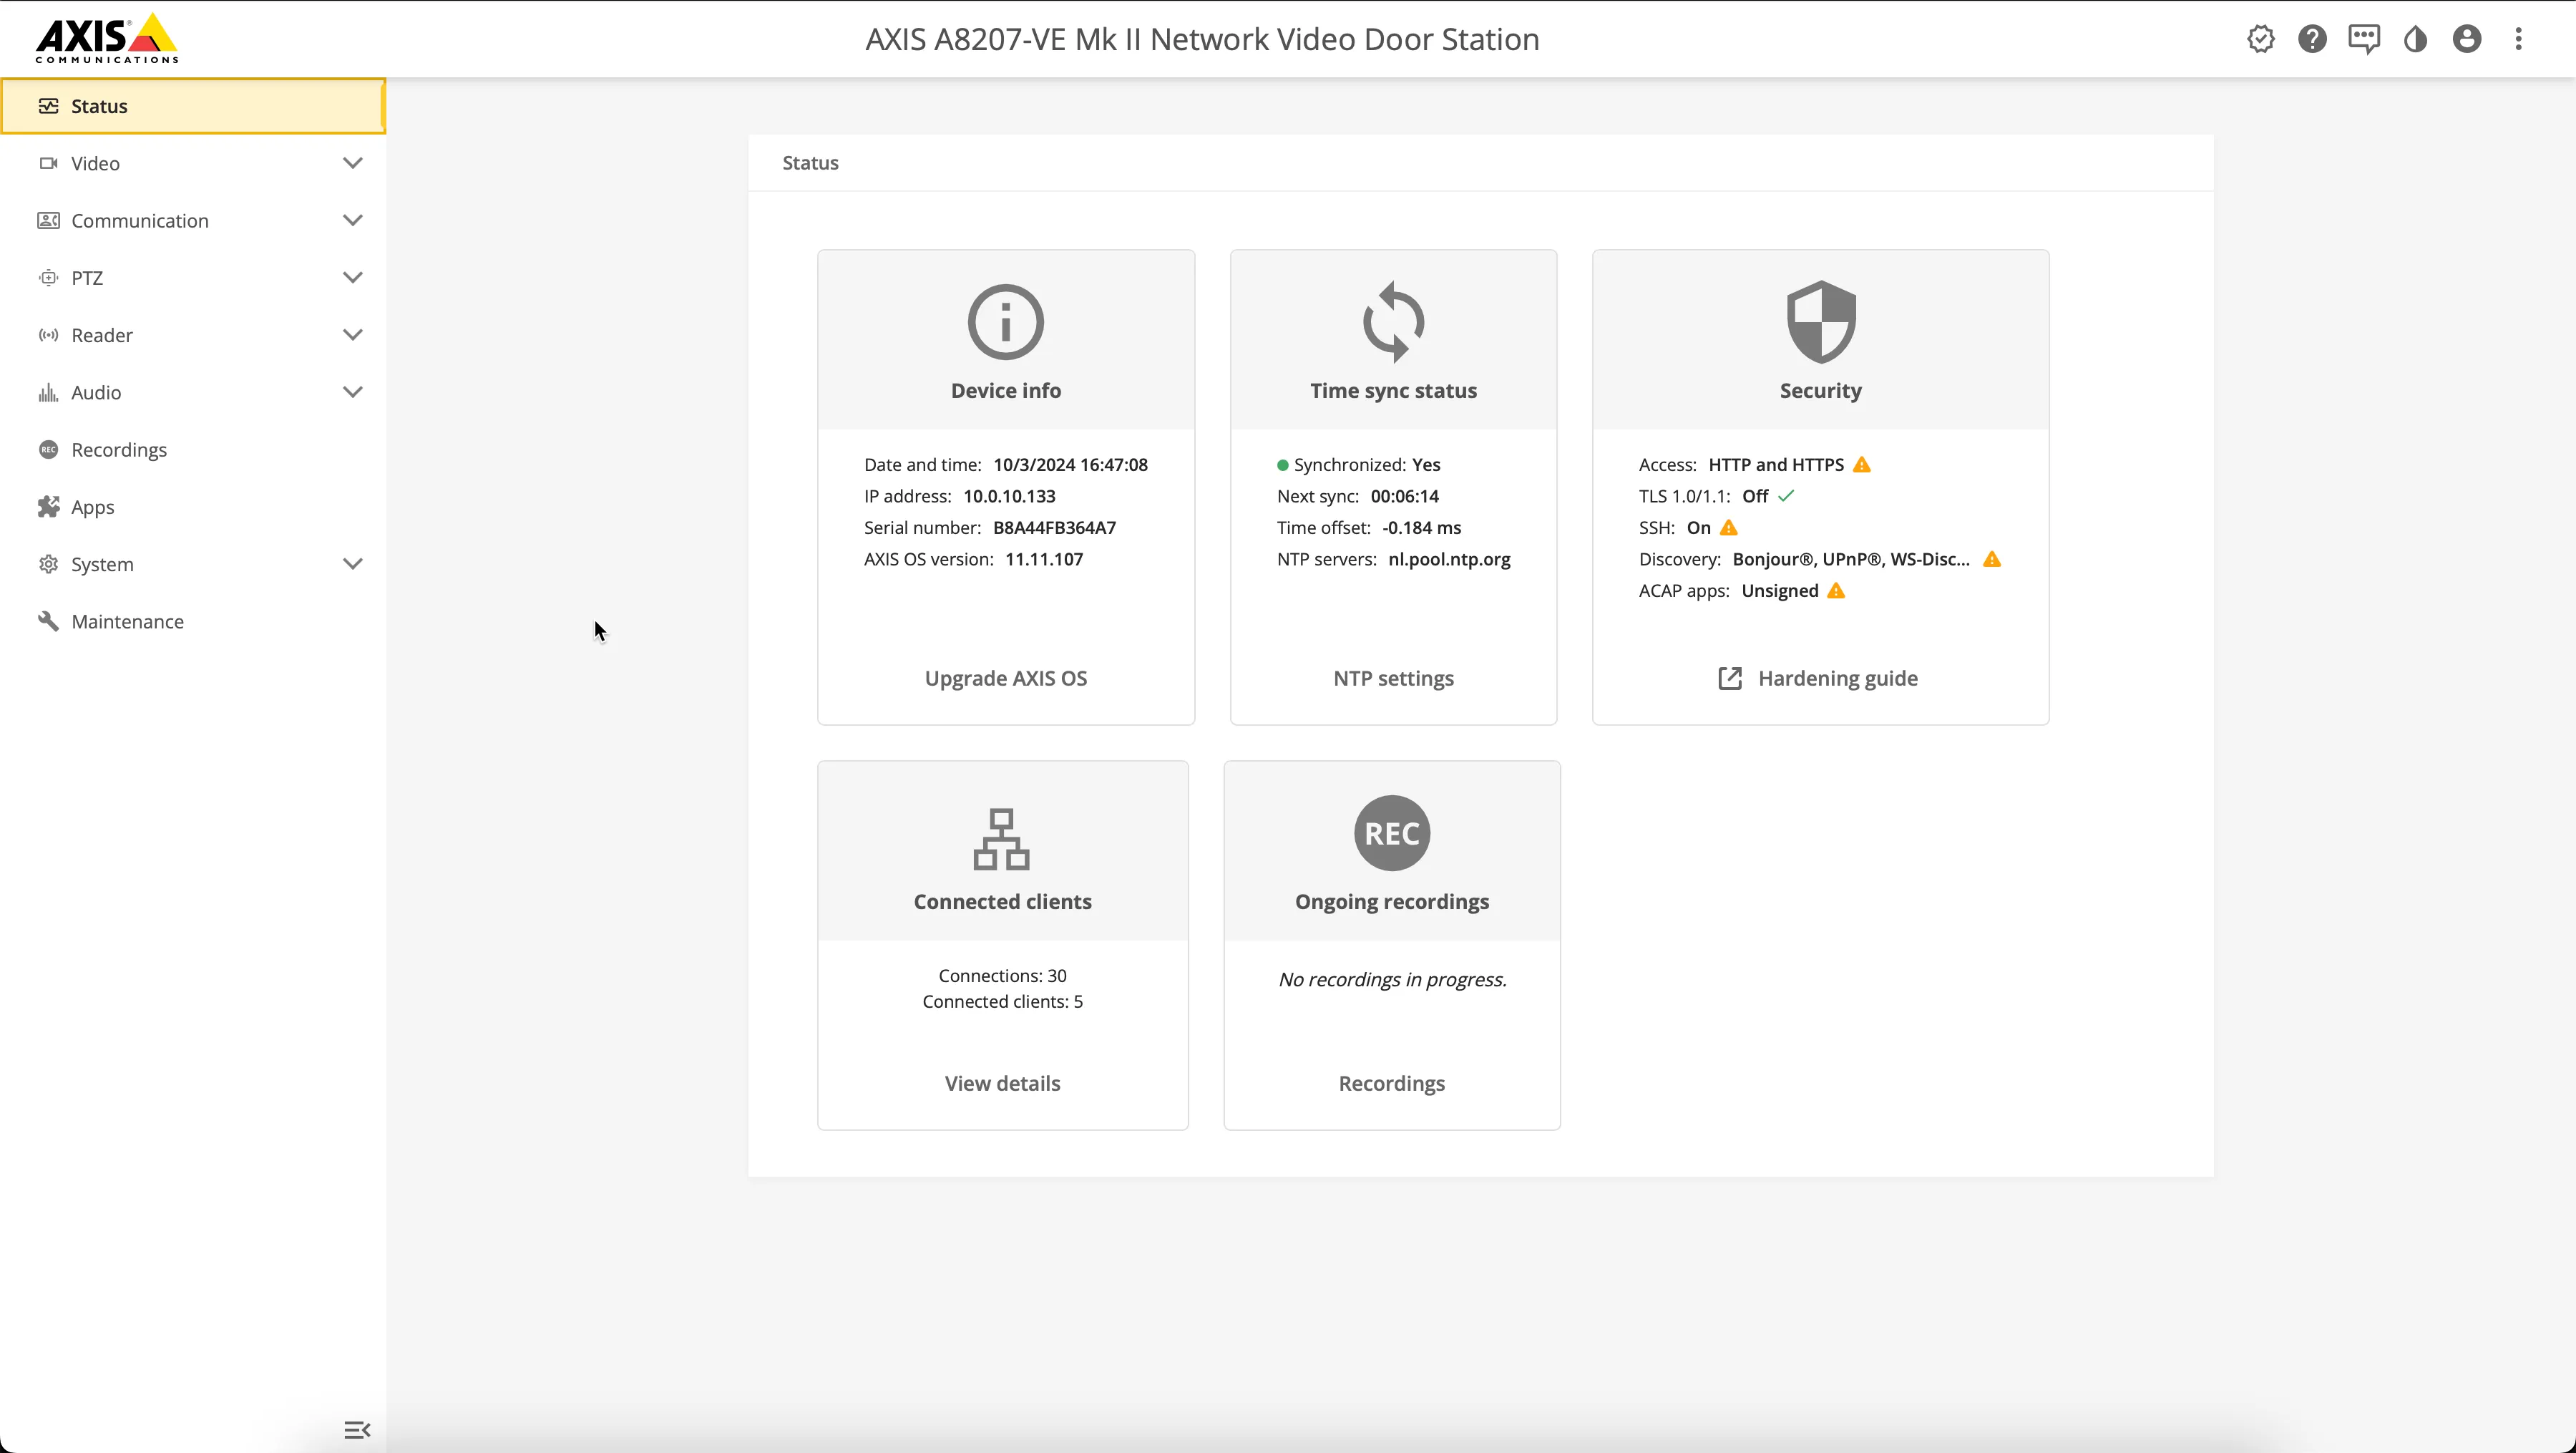Screen dimensions: 2576x1453
Task: Click Upgrade AXIS OS link
Action: point(1006,678)
